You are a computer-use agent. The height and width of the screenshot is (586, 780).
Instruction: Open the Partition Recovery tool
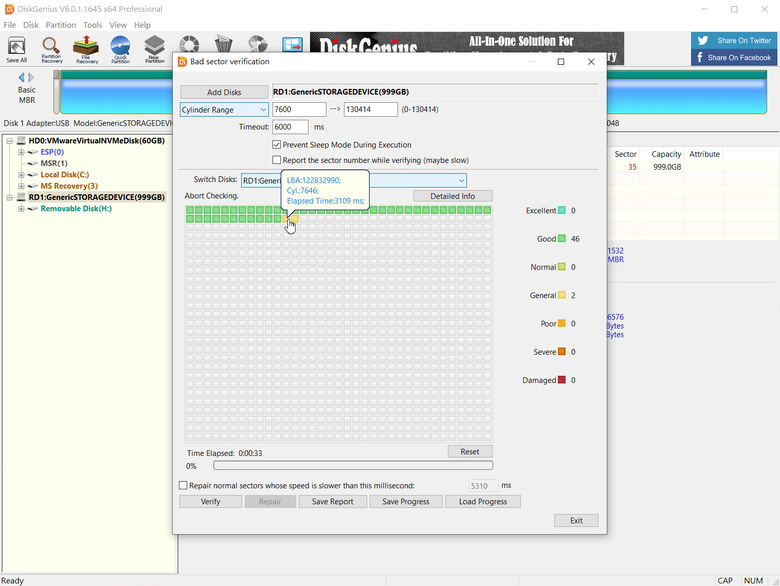coord(51,49)
